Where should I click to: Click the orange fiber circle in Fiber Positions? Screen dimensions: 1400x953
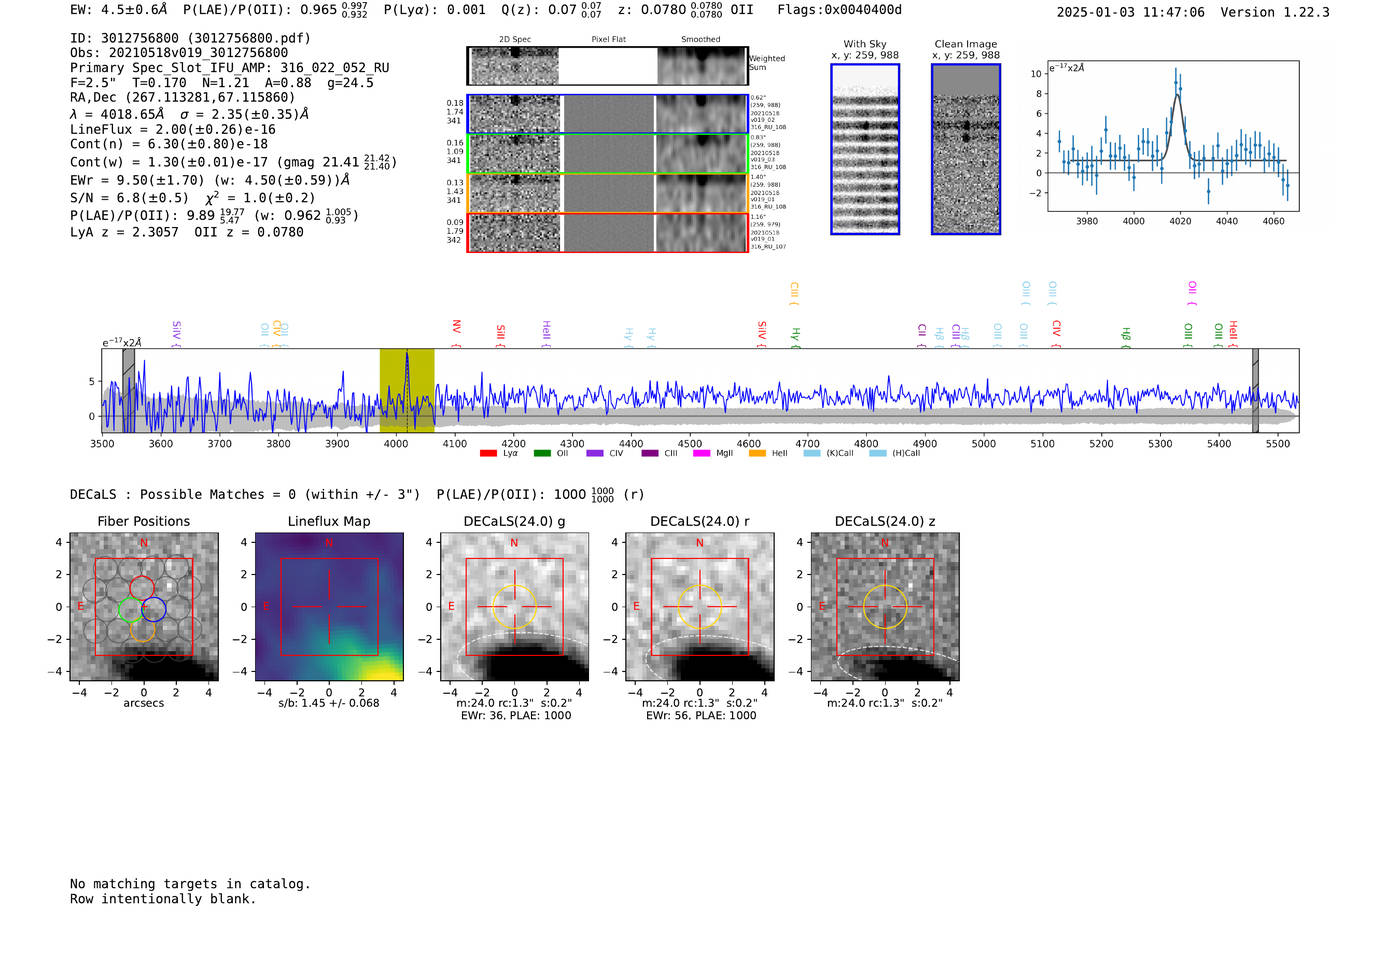point(142,628)
